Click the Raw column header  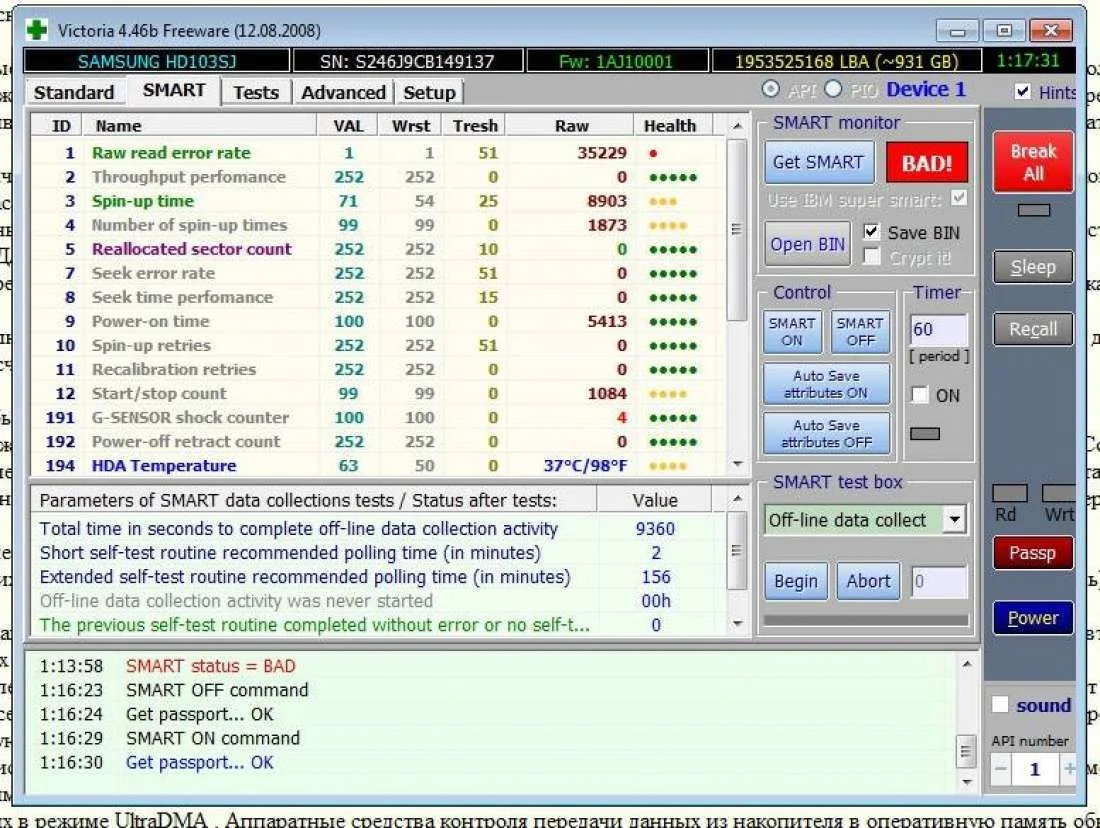[x=571, y=126]
